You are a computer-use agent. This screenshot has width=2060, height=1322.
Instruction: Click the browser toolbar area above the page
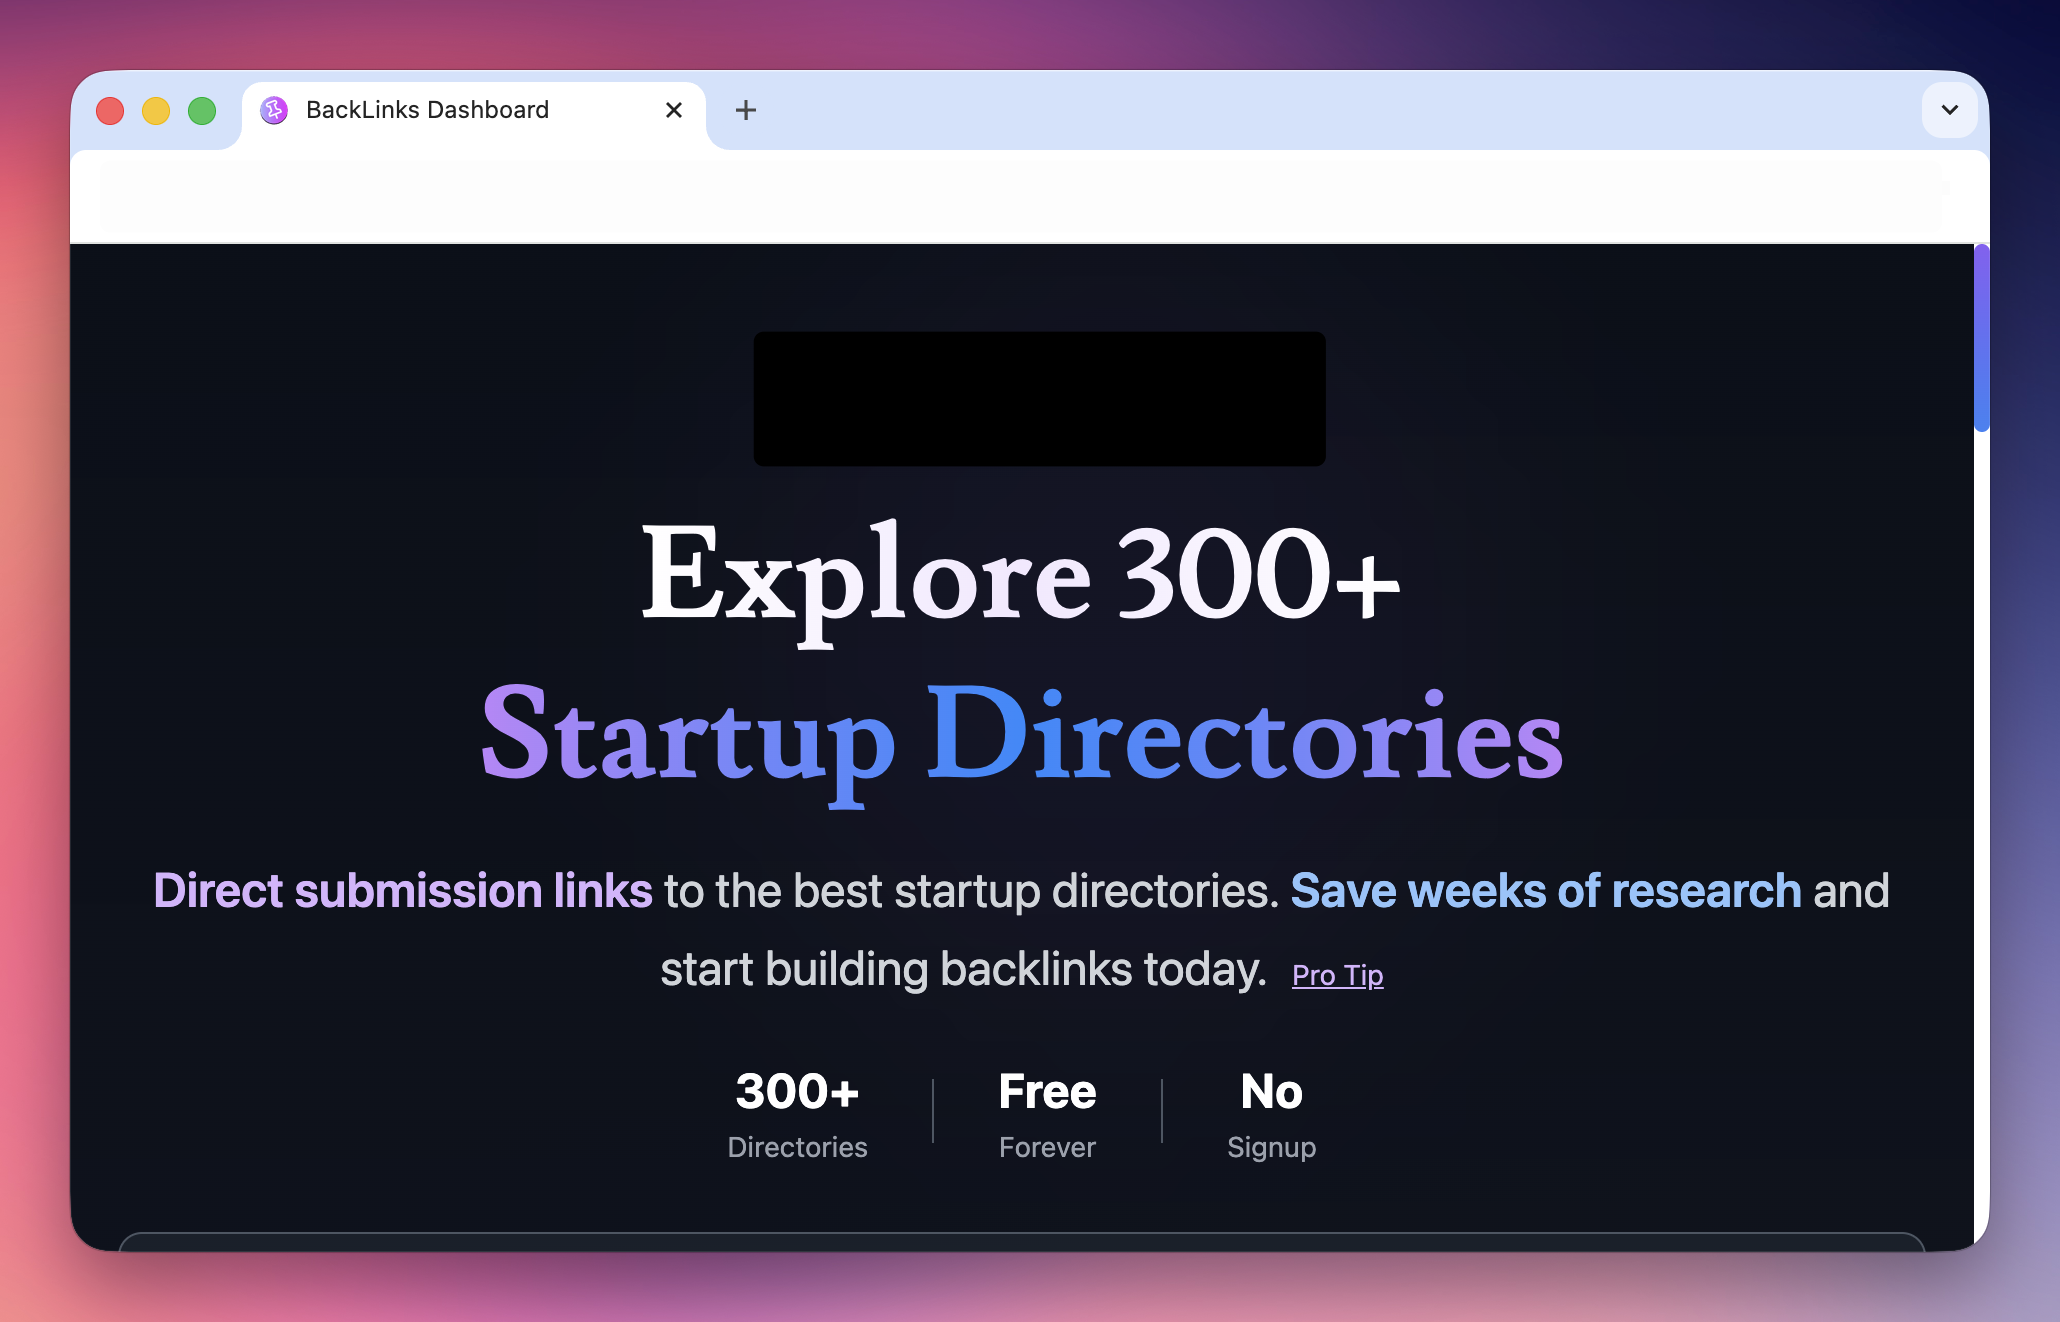(x=1030, y=196)
